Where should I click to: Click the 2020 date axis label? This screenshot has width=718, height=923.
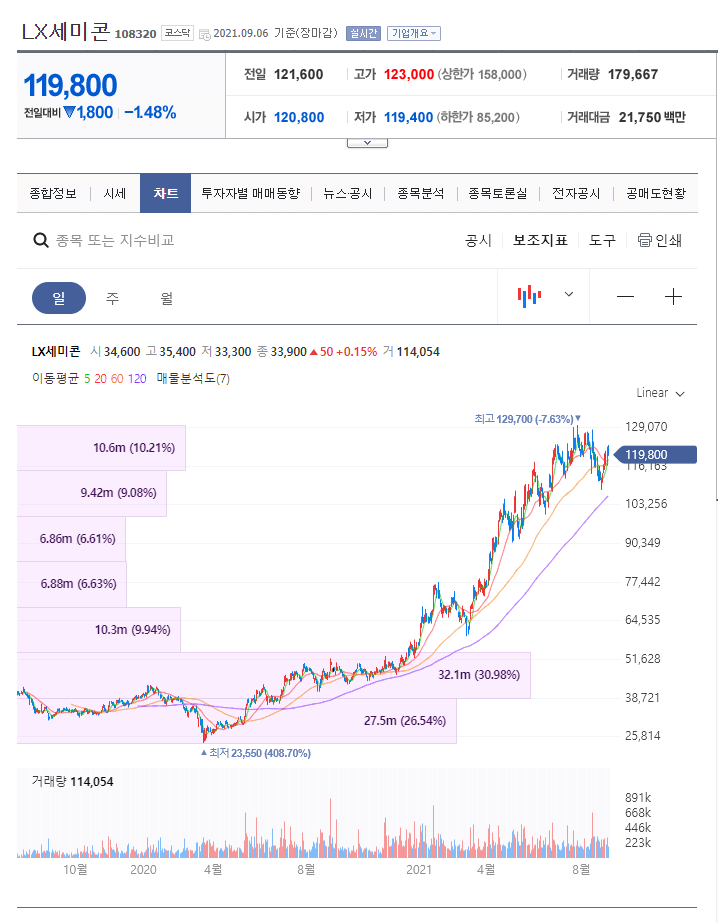click(143, 869)
